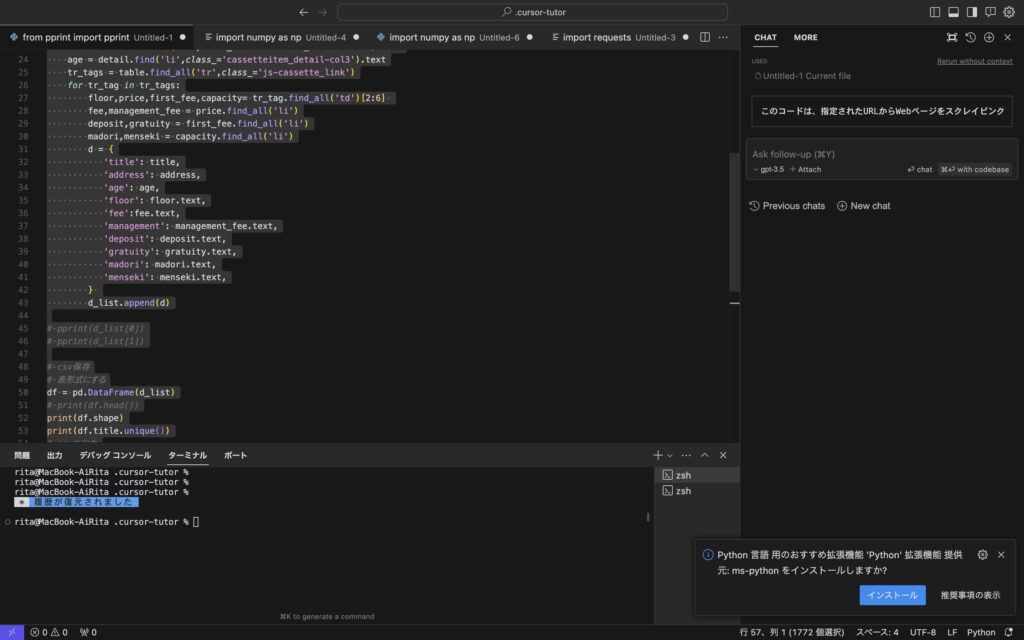
Task: Click the .cursor-tutor search box
Action: click(532, 12)
